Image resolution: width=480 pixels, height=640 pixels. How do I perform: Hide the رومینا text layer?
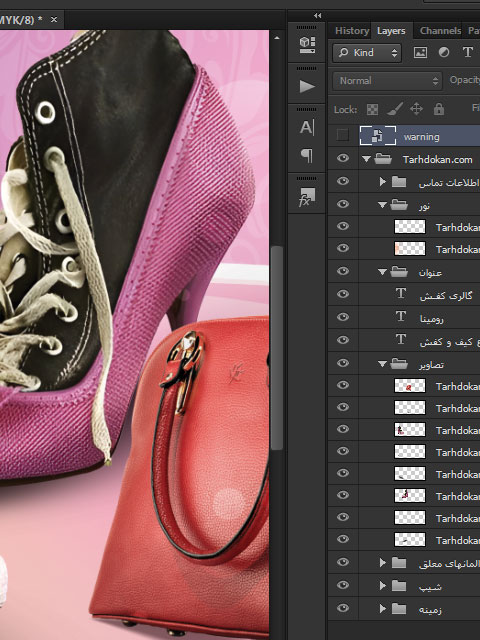click(x=343, y=317)
